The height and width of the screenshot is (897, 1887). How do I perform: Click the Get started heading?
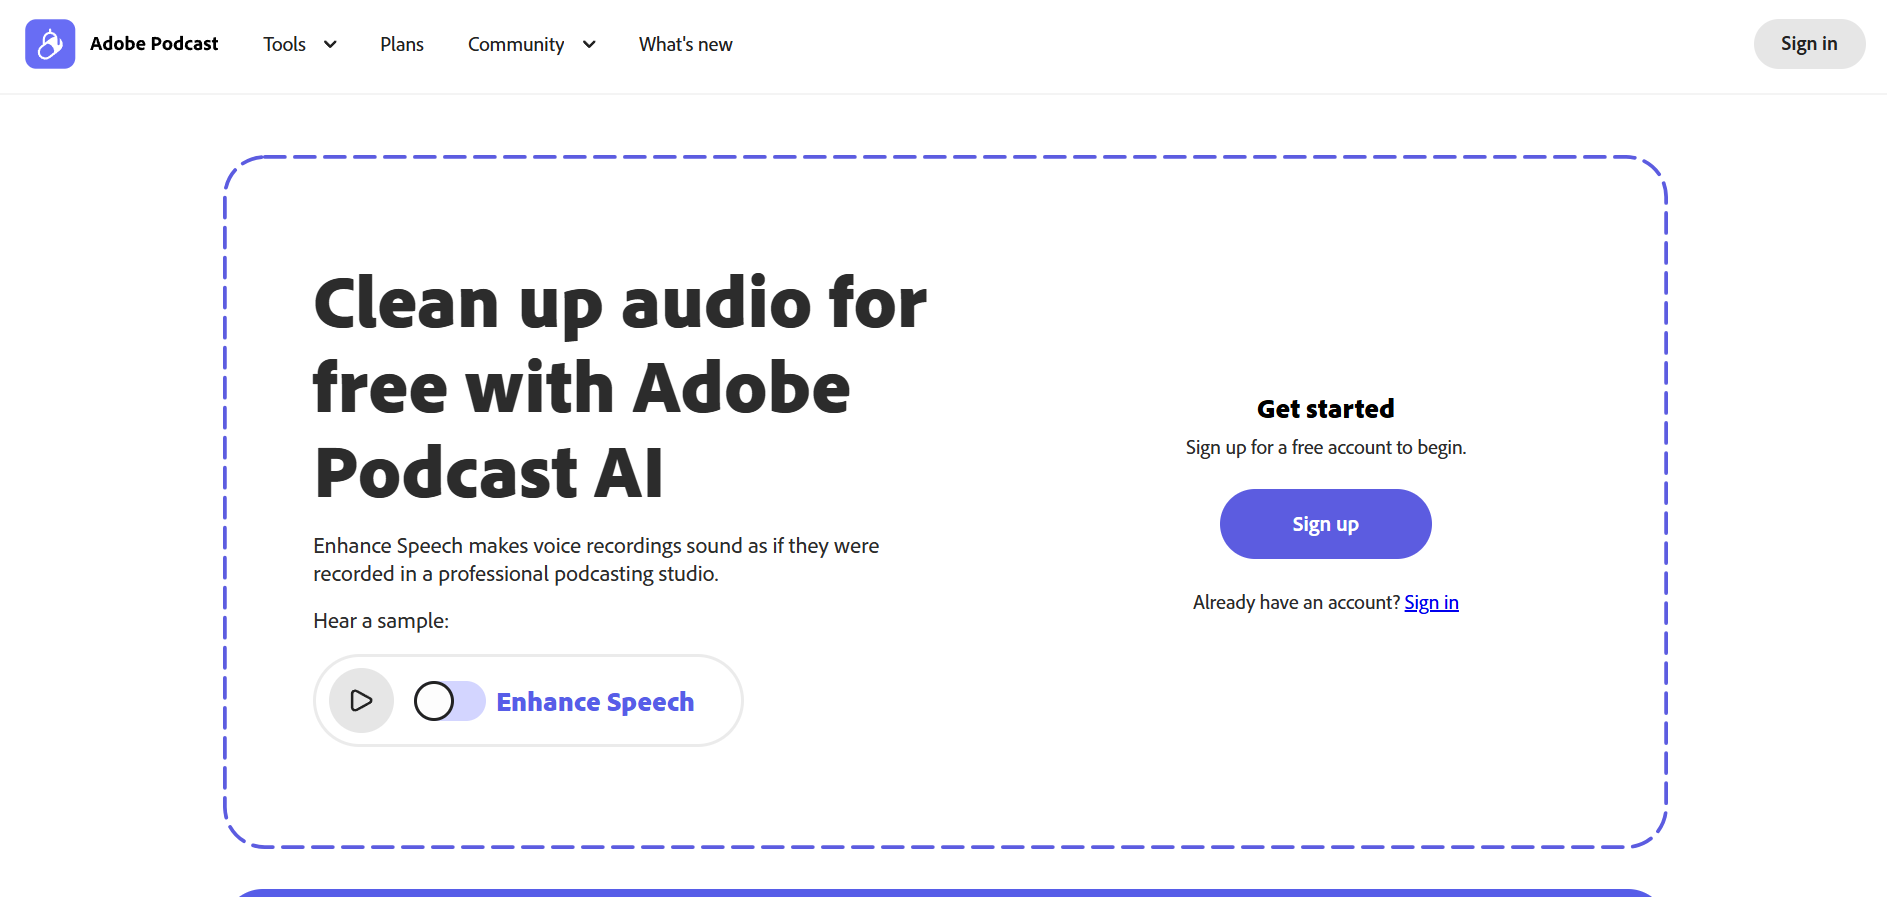(x=1325, y=409)
